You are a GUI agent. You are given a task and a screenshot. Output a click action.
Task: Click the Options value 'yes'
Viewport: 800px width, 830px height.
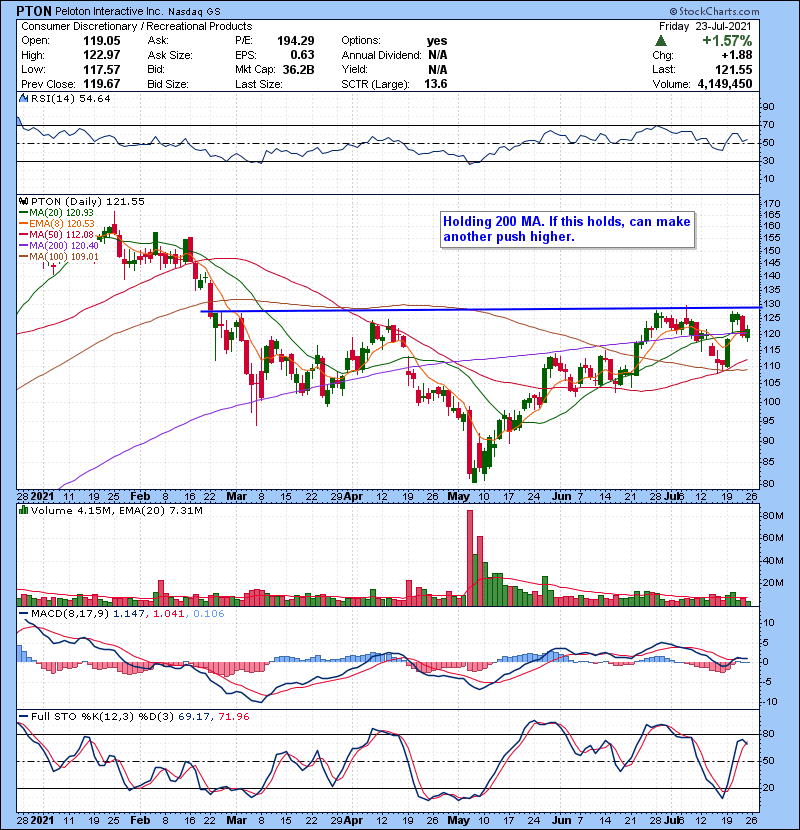click(x=437, y=41)
